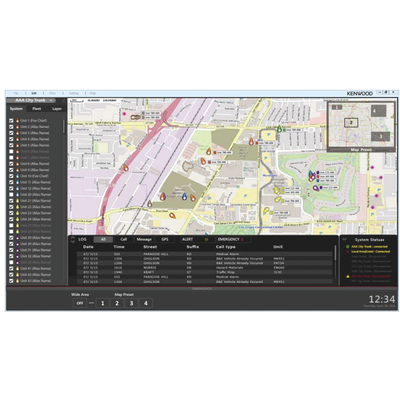Screen dimensions: 400x400
Task: Uncheck the Unit 3 checkbox
Action: point(11,133)
